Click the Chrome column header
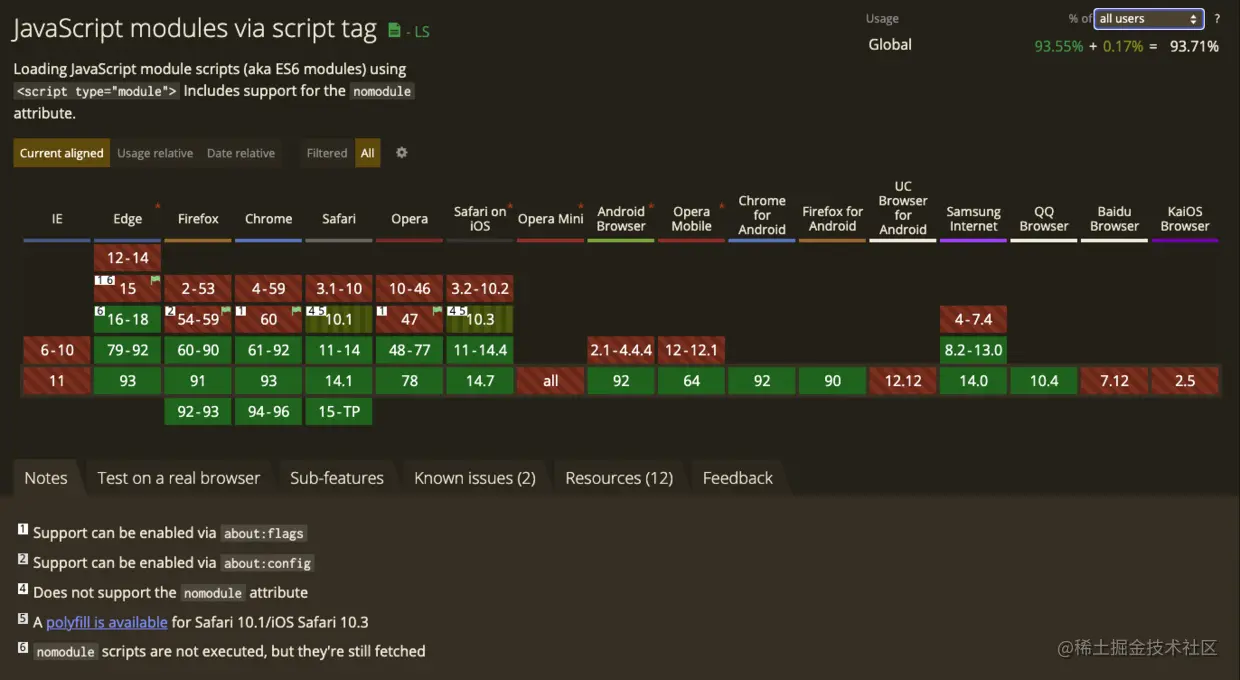The width and height of the screenshot is (1240, 680). click(269, 219)
